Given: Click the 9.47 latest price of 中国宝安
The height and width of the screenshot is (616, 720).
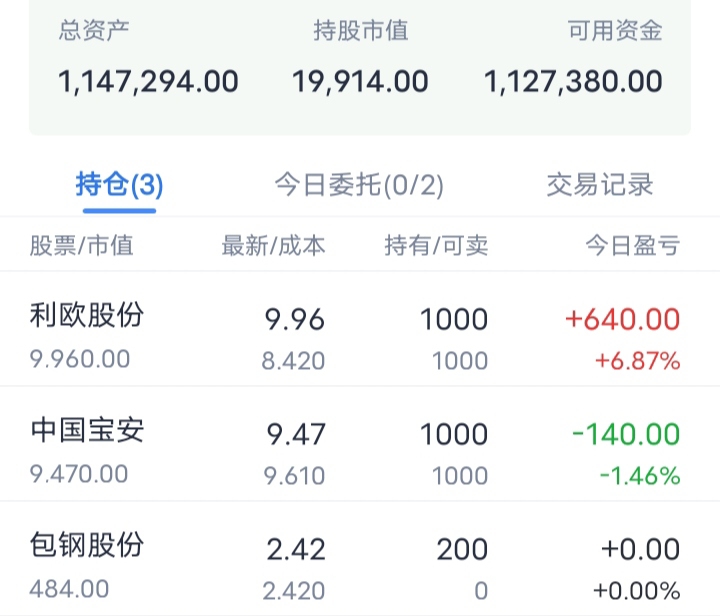Looking at the screenshot, I should [295, 435].
